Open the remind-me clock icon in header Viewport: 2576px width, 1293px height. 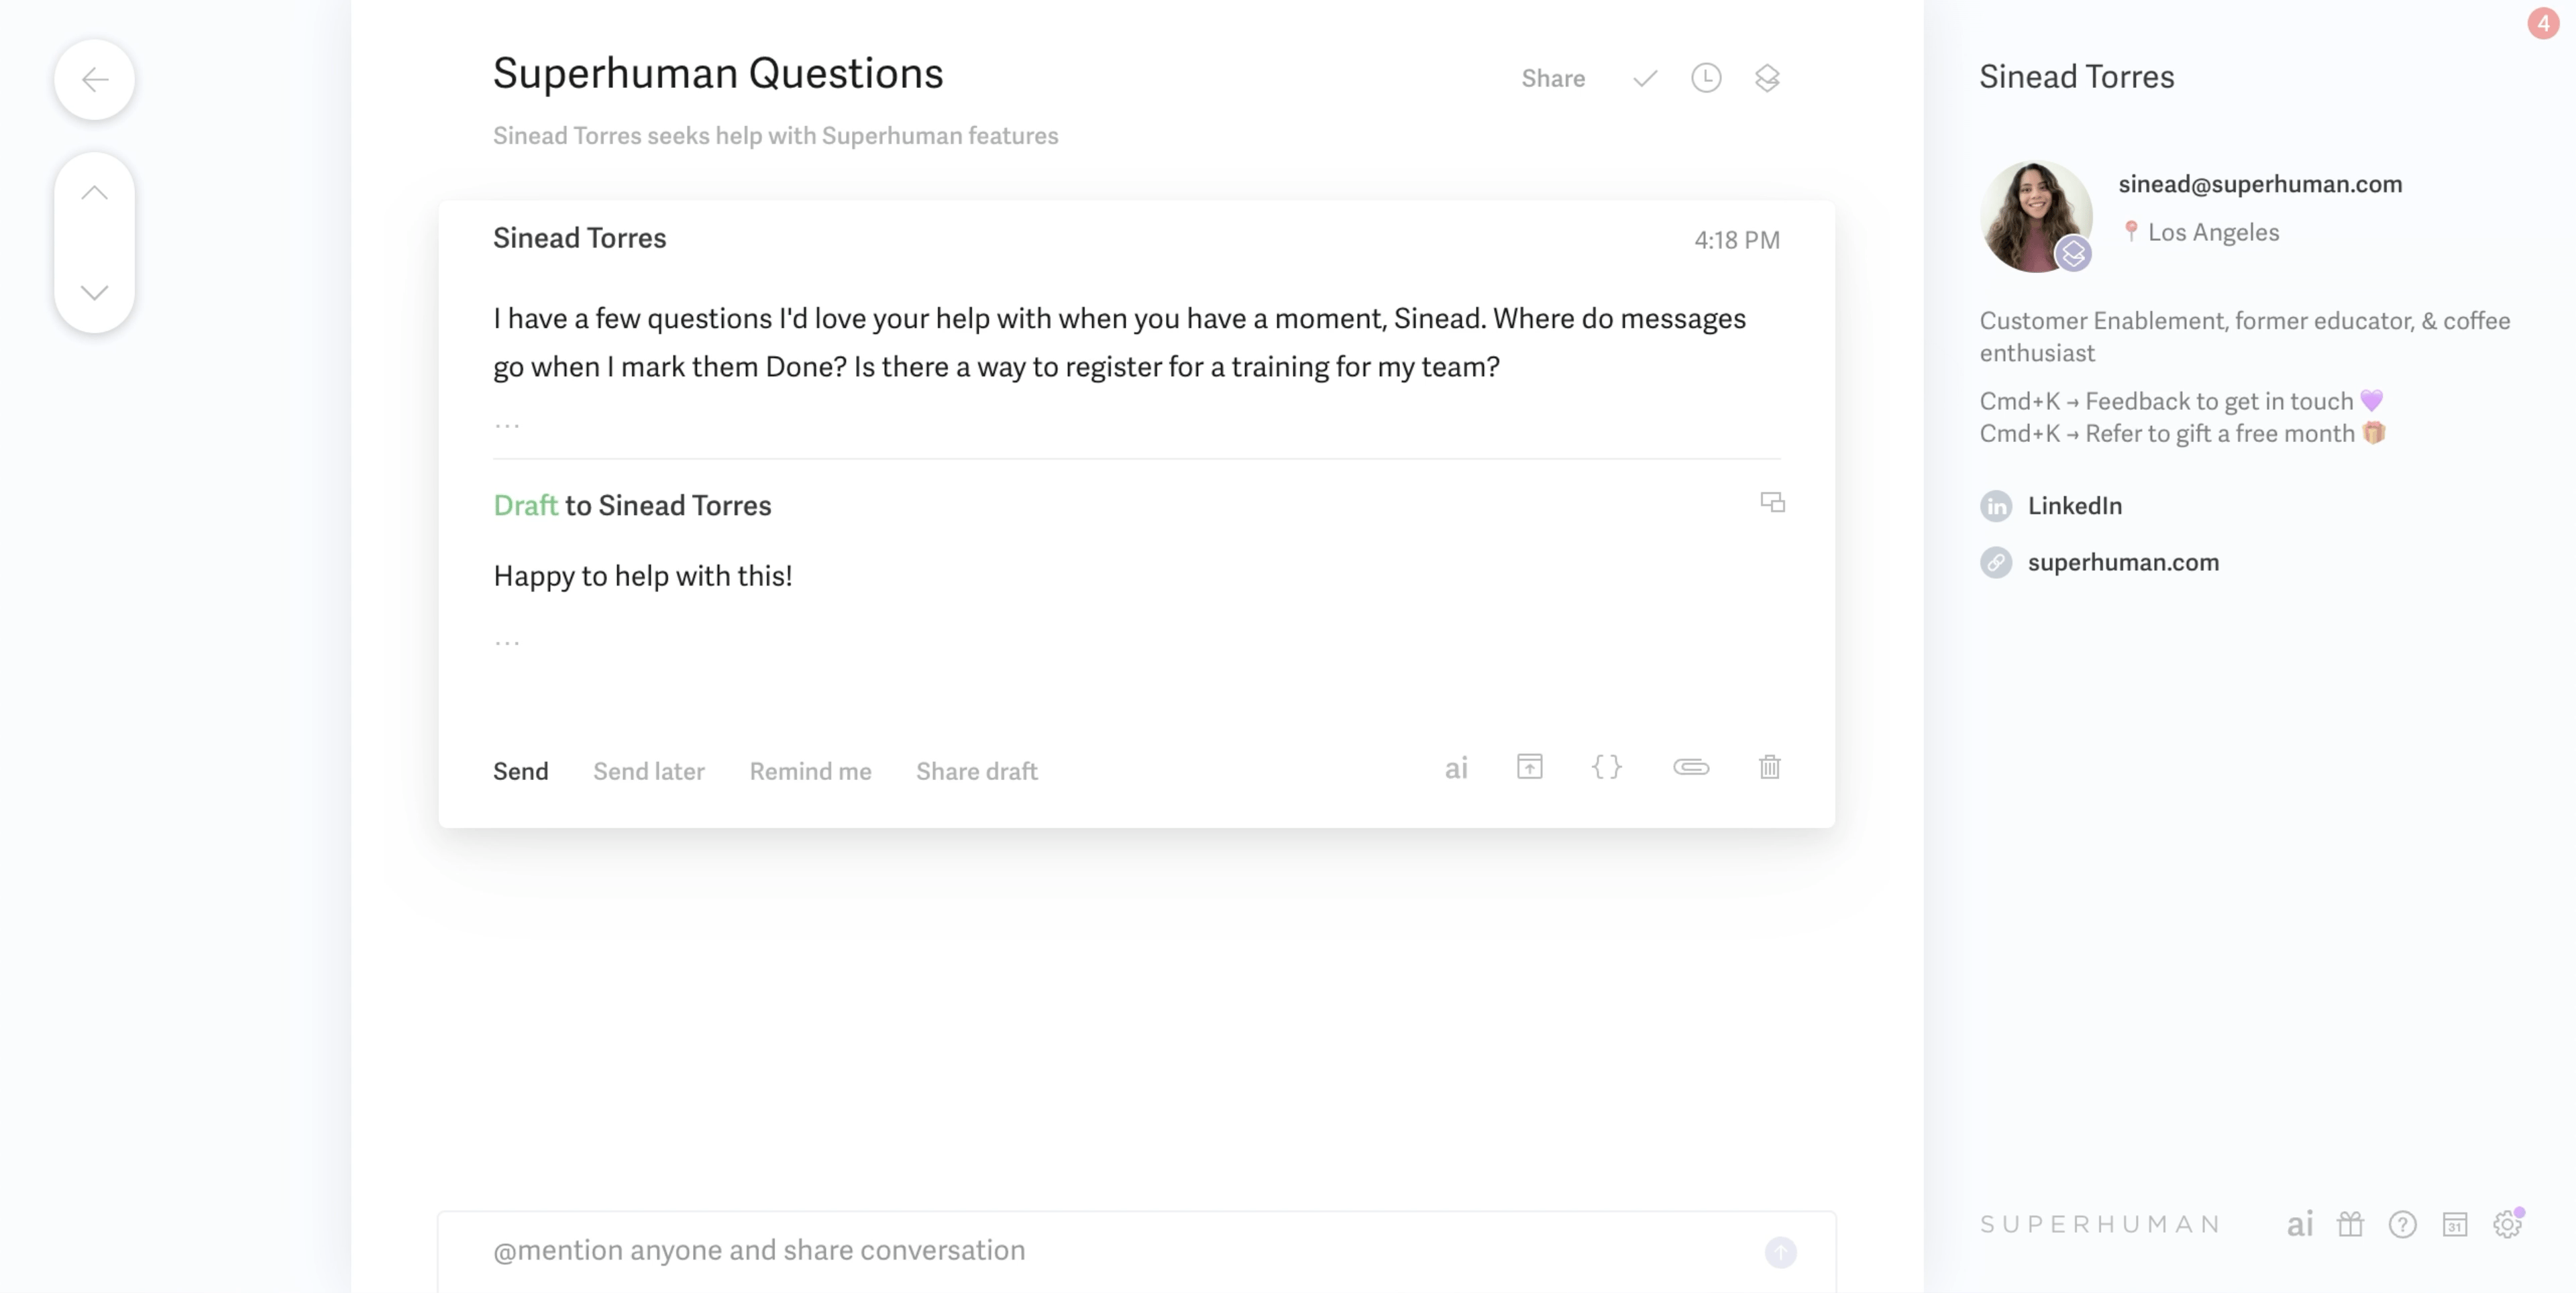(x=1706, y=78)
